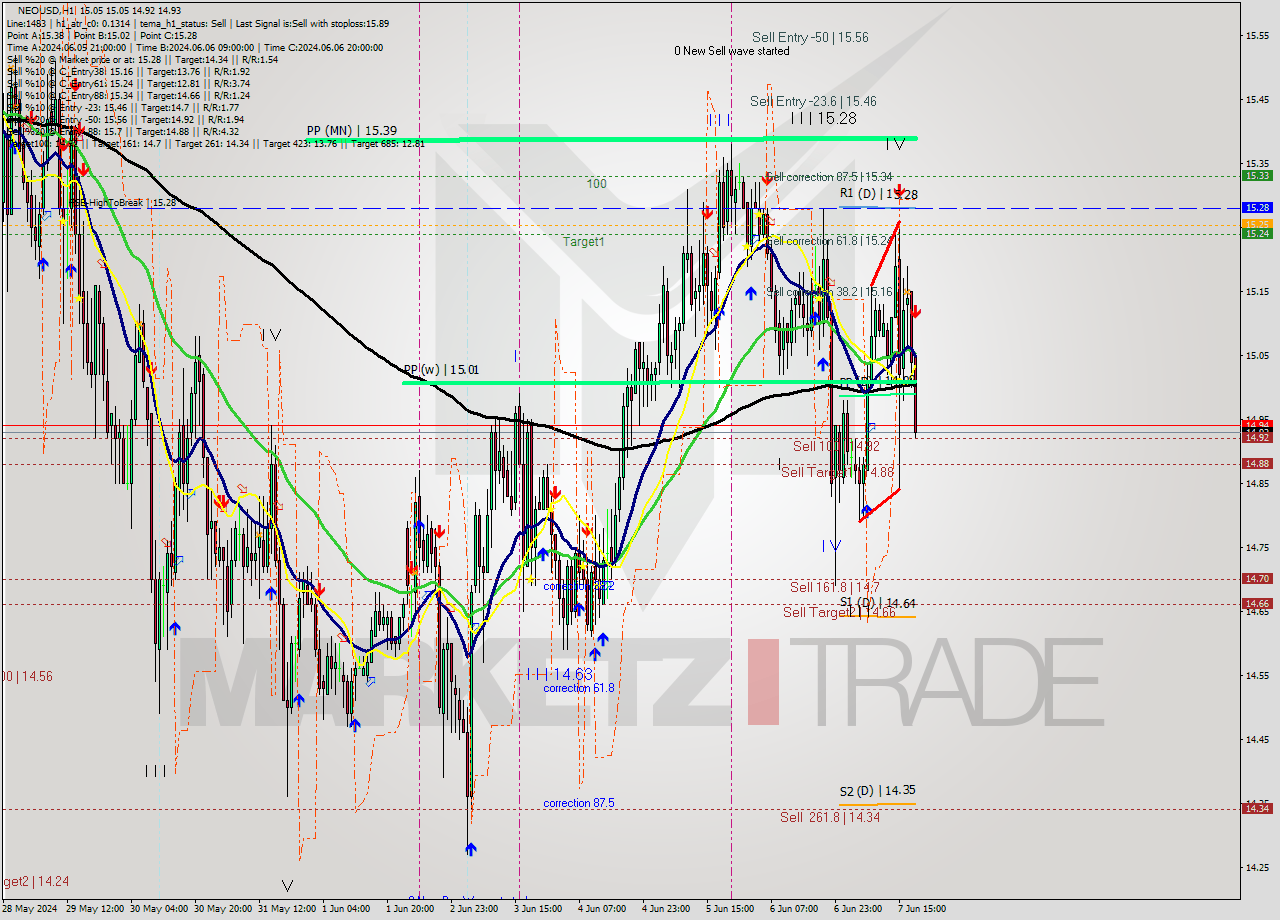Image resolution: width=1280 pixels, height=920 pixels.
Task: Select the S2 (D) | 14.35 support label
Action: (x=877, y=790)
